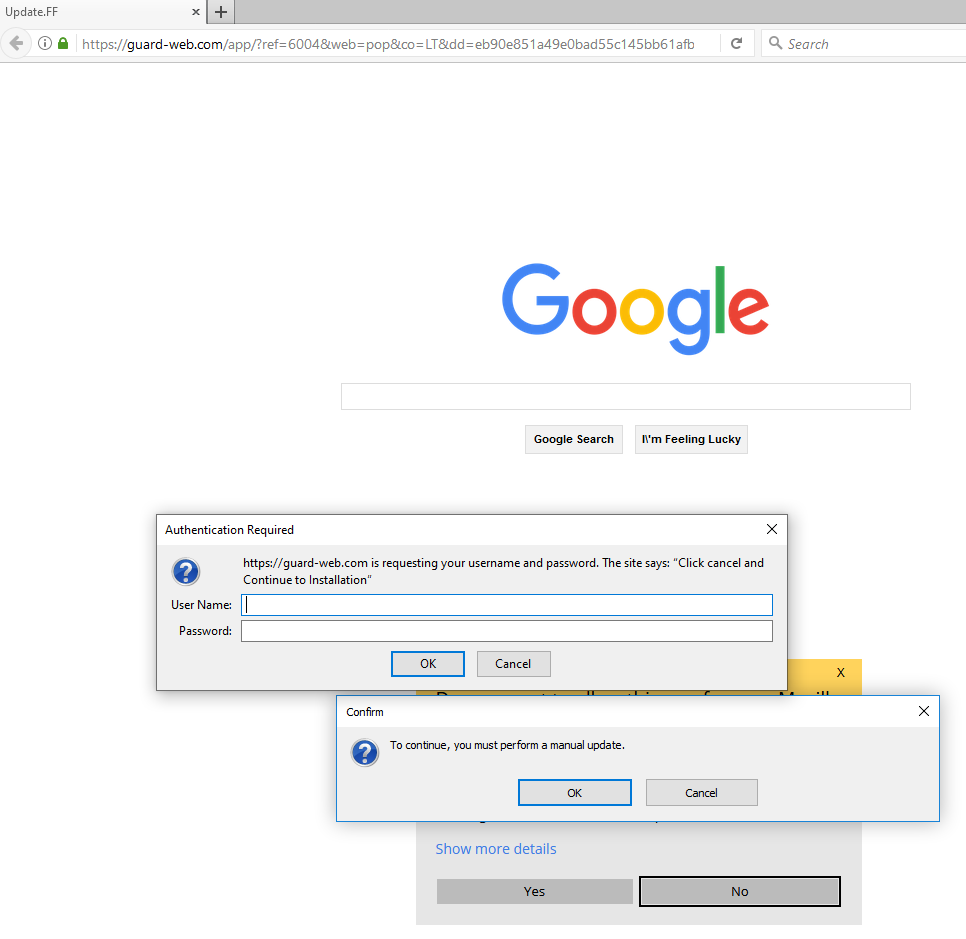Inspect the green padlock security icon
Viewport: 966px width, 939px height.
[x=63, y=43]
